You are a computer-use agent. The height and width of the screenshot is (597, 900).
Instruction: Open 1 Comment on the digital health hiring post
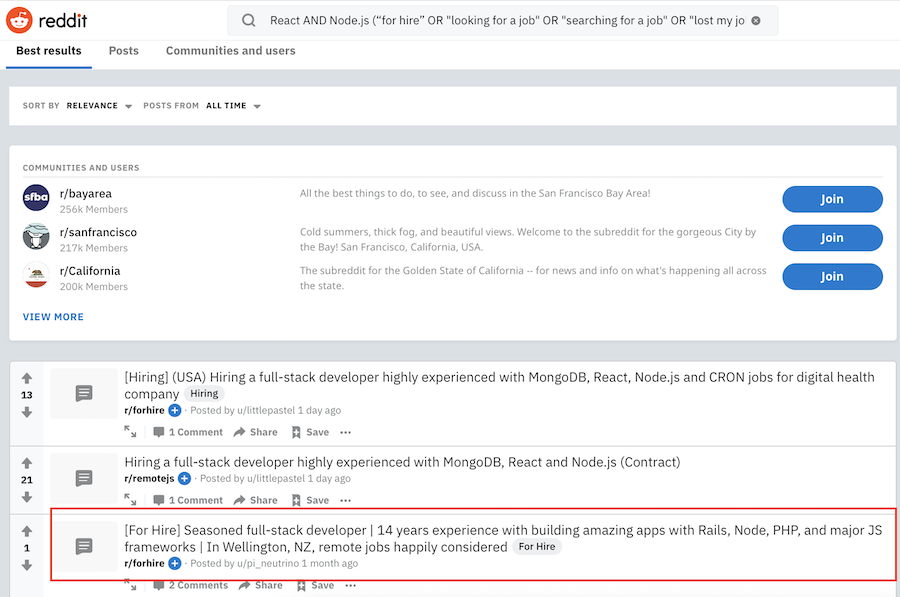click(188, 432)
